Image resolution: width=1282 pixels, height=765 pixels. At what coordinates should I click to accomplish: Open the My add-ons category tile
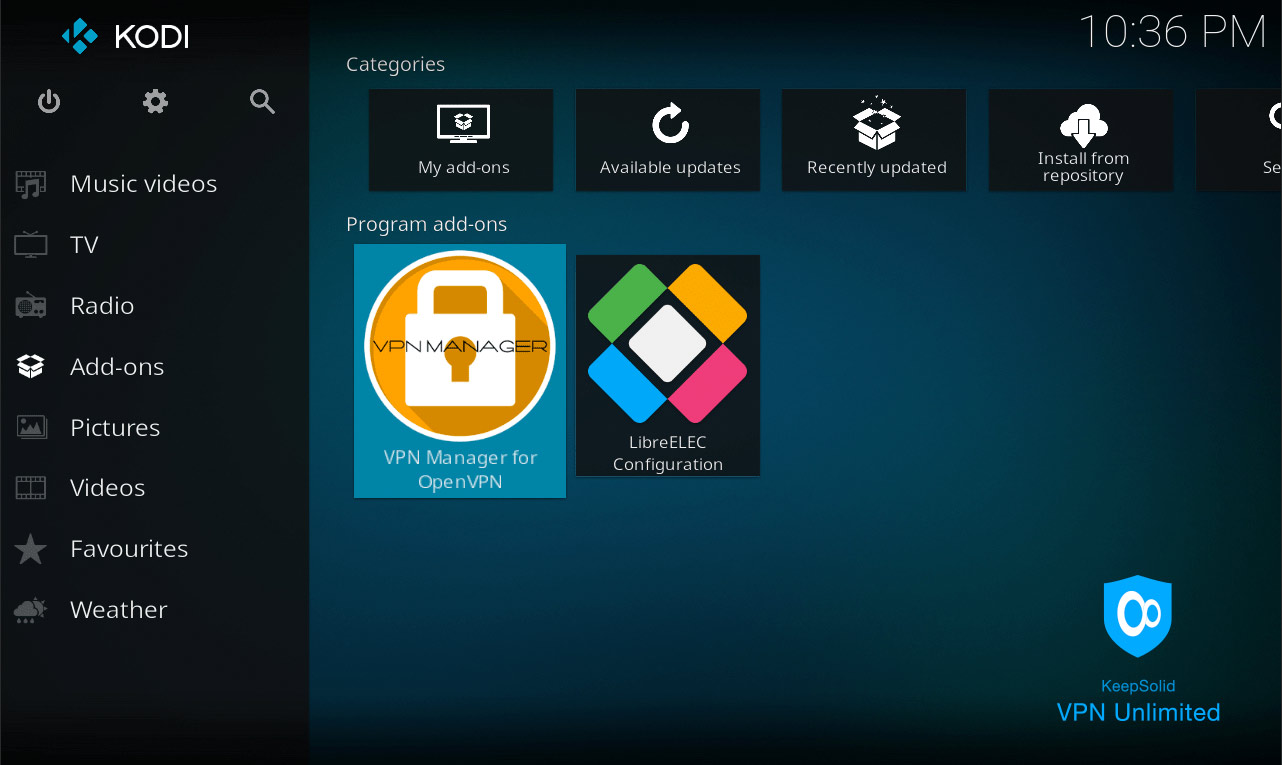tap(461, 140)
